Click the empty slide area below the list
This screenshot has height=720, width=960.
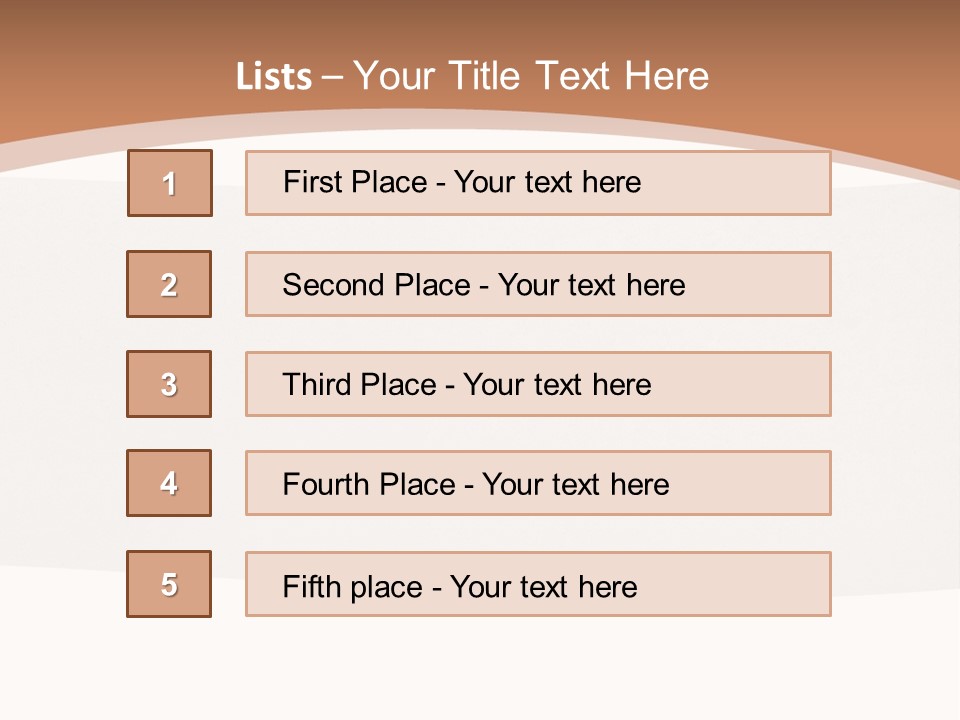point(480,670)
